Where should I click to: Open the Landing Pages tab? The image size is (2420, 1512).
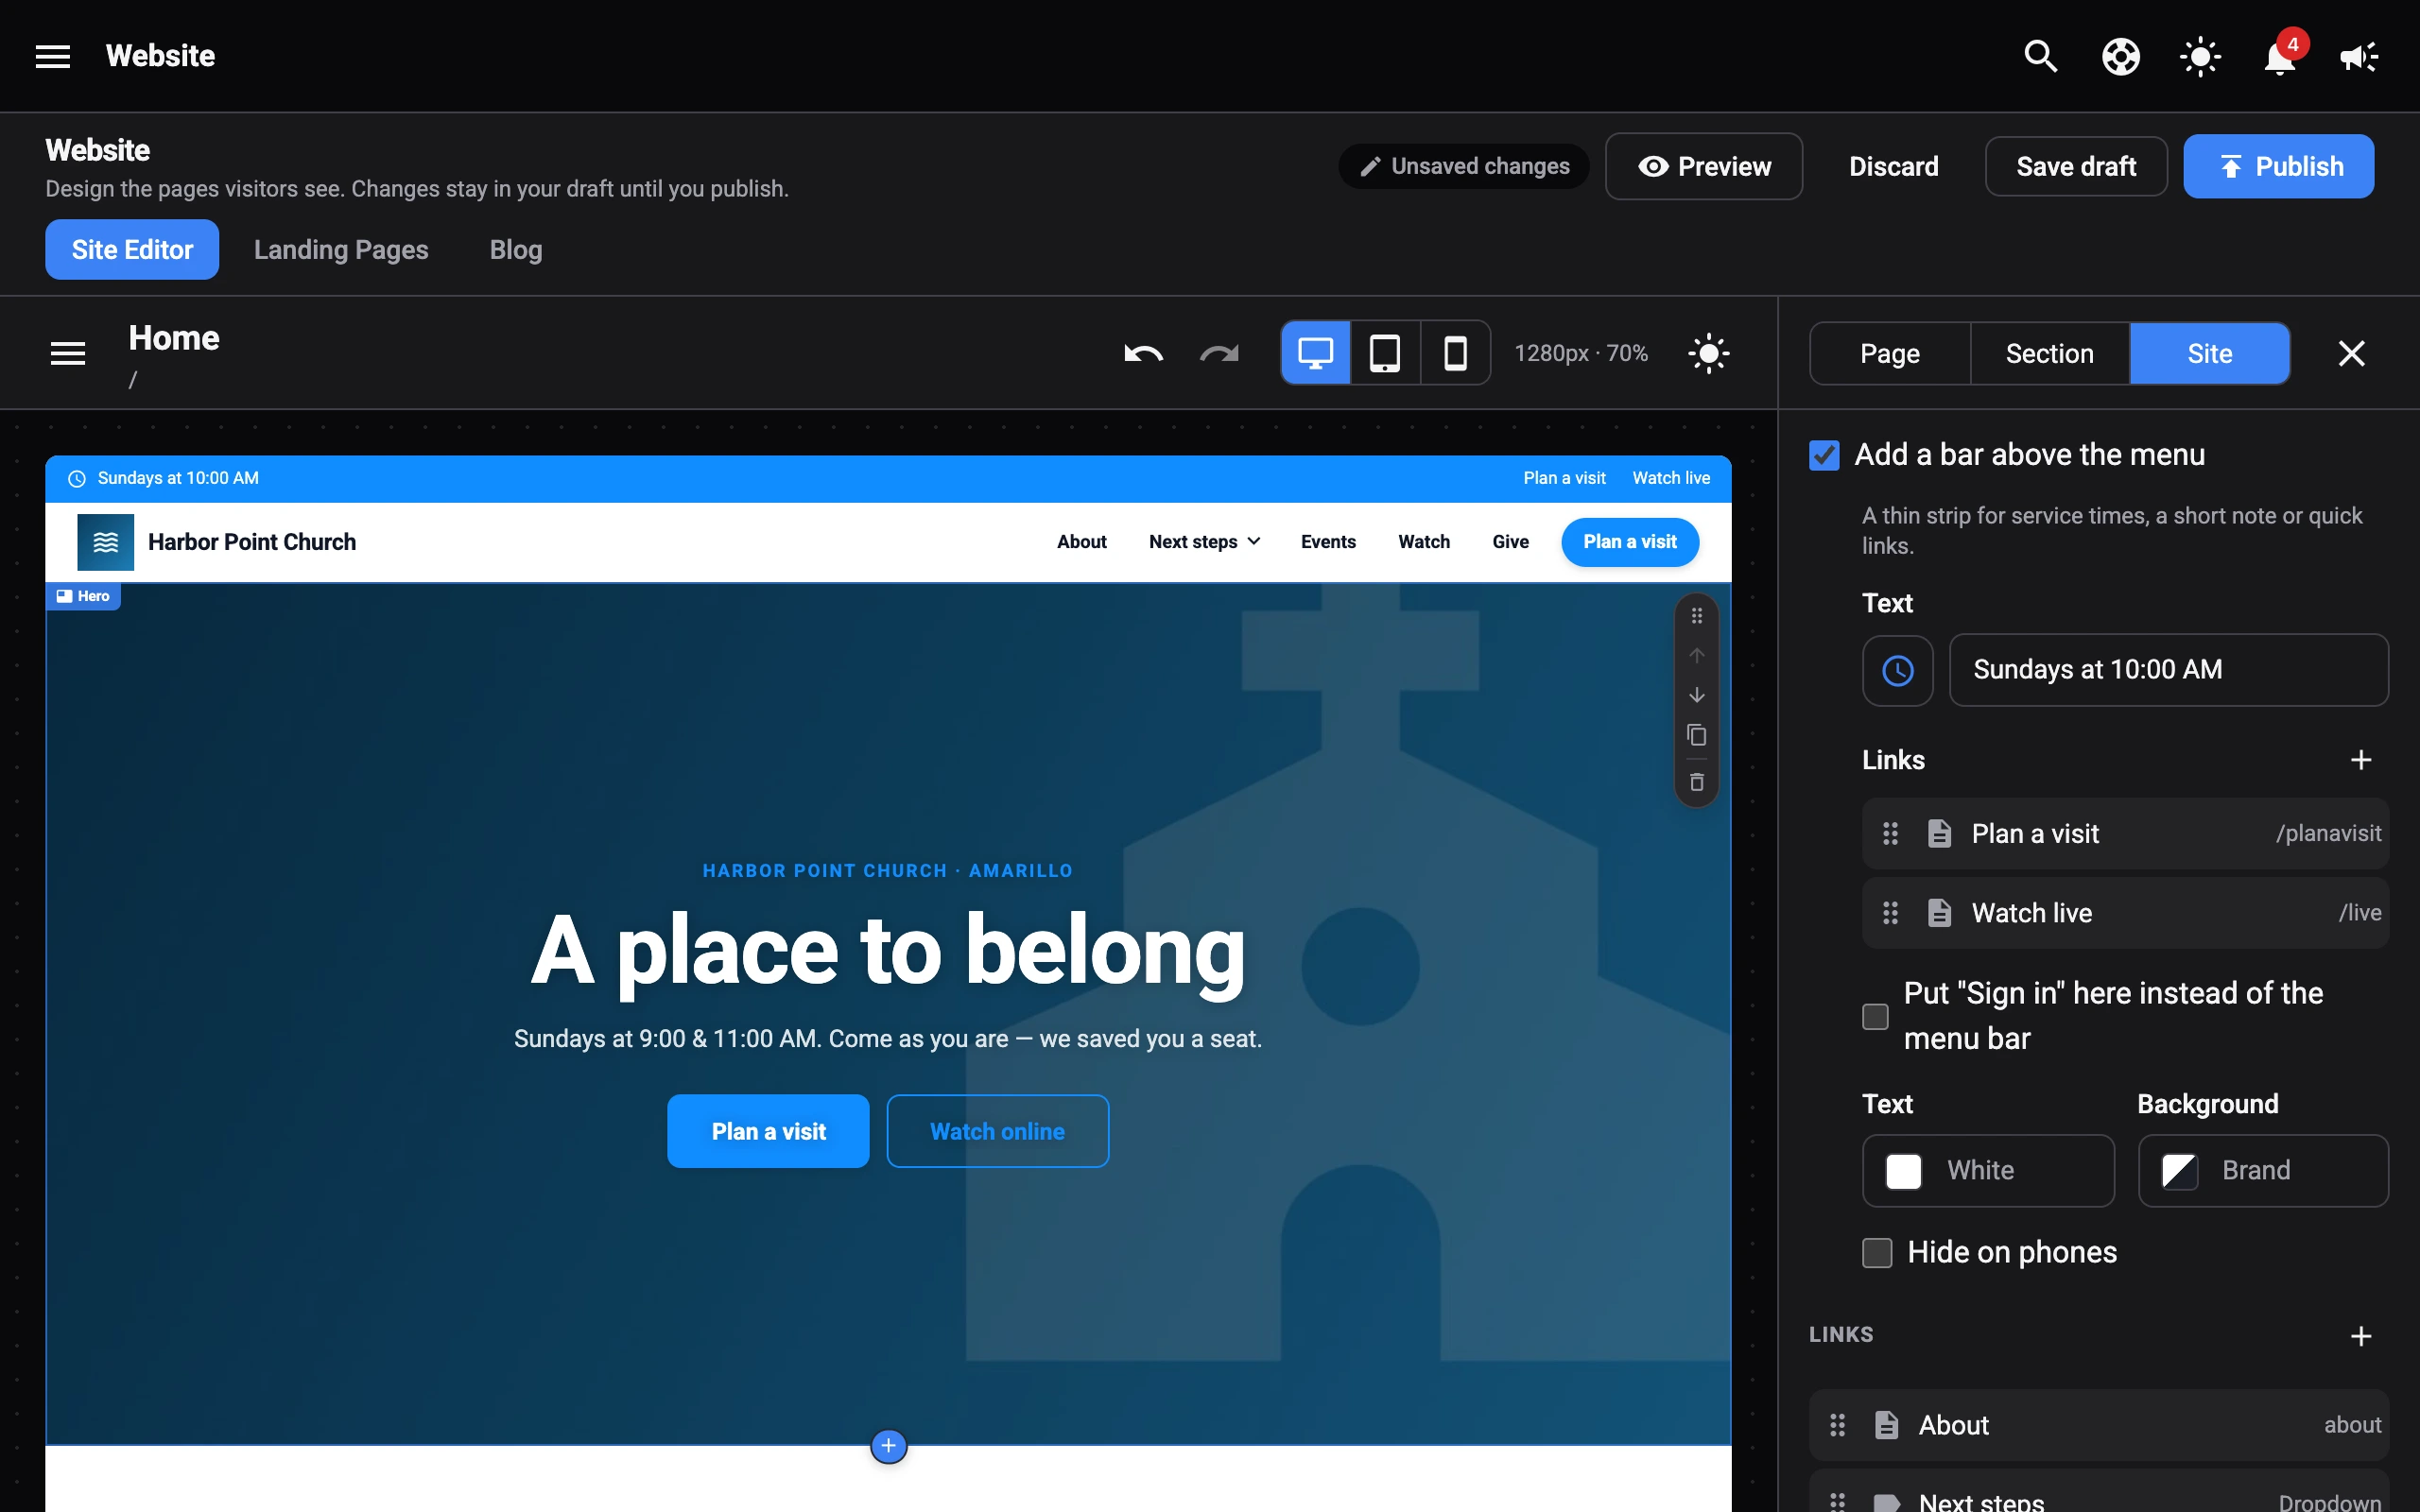pyautogui.click(x=341, y=249)
